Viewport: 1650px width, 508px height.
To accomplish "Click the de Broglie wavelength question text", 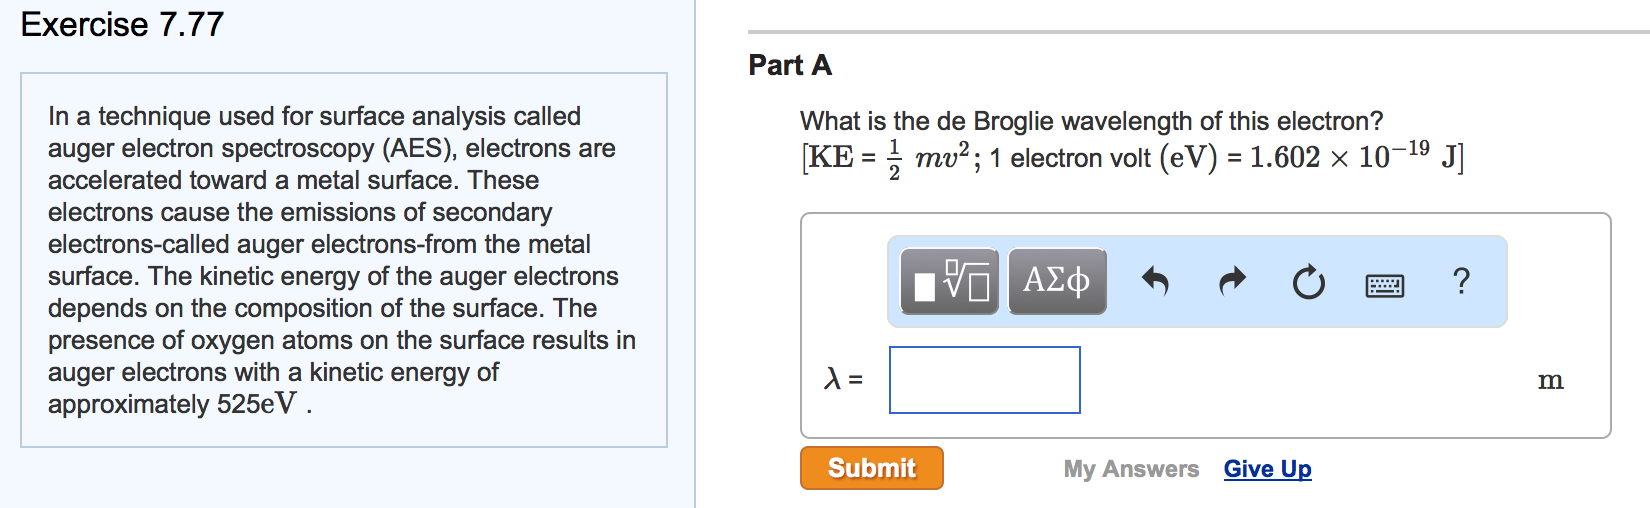I will click(1091, 121).
